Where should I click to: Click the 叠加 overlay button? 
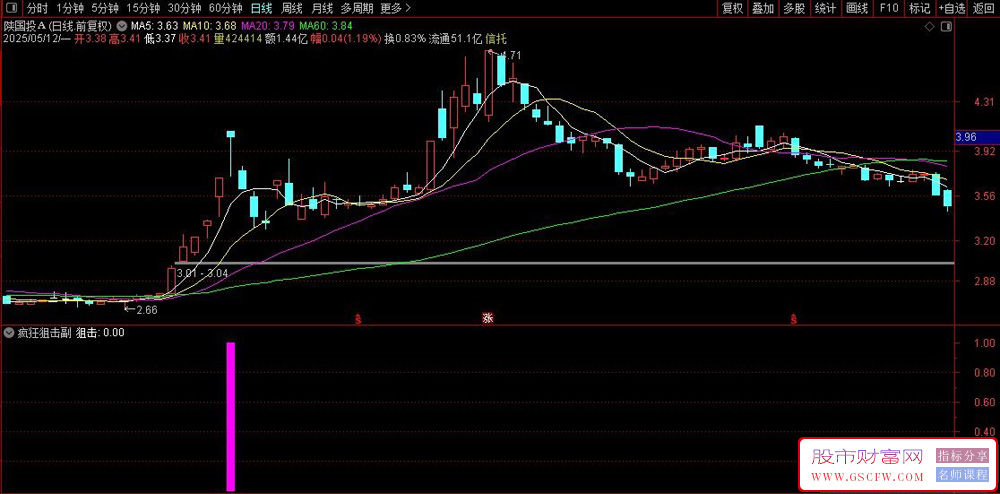763,8
